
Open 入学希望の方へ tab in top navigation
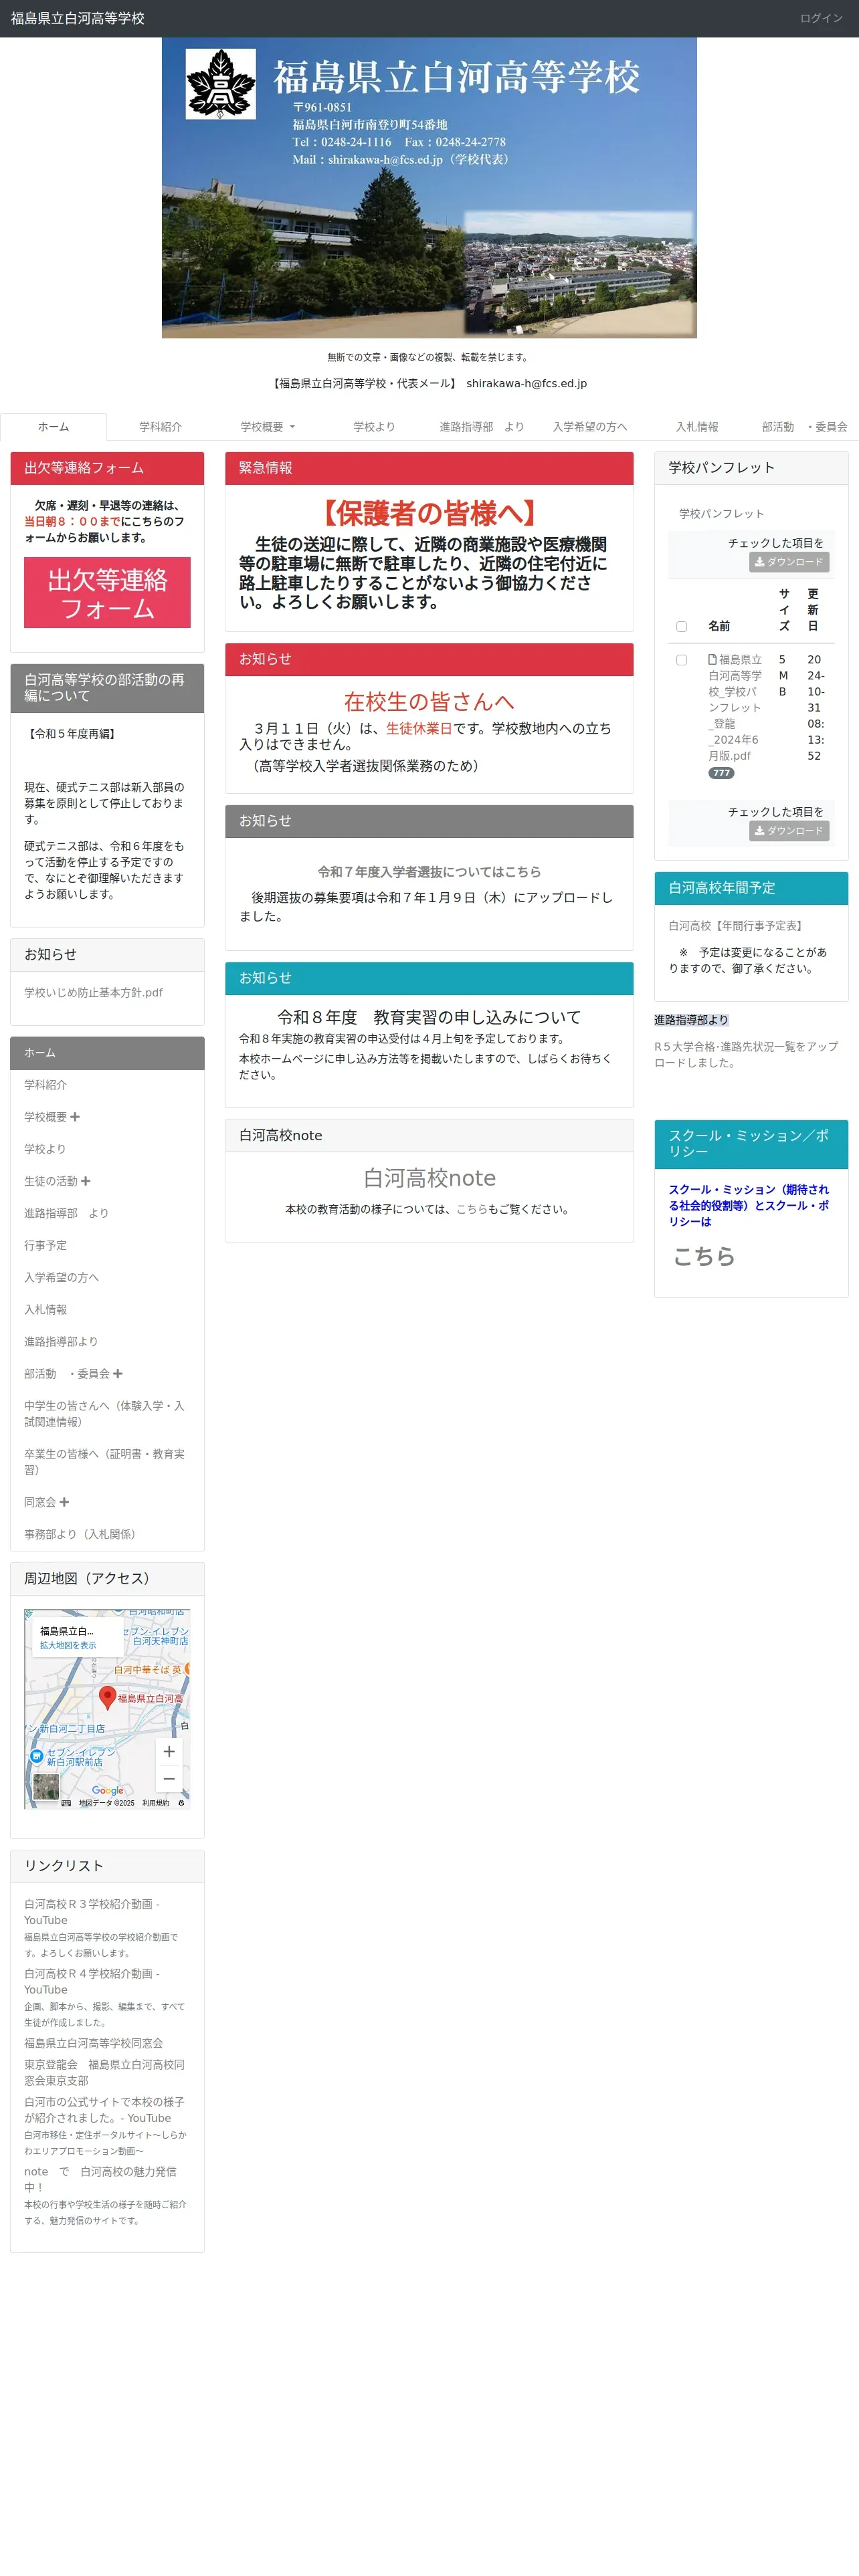(590, 427)
